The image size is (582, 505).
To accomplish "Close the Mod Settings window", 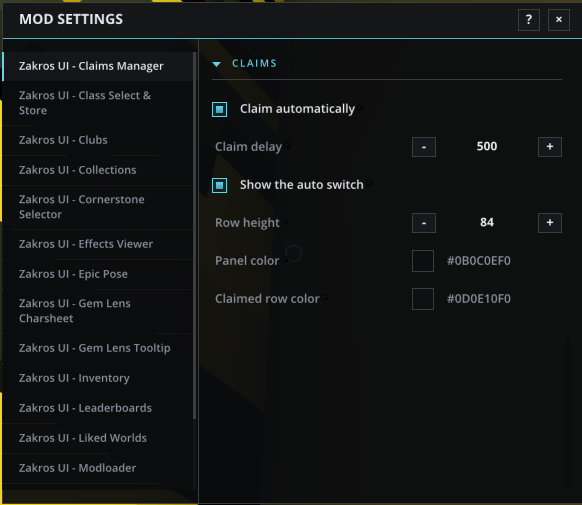I will coord(559,20).
